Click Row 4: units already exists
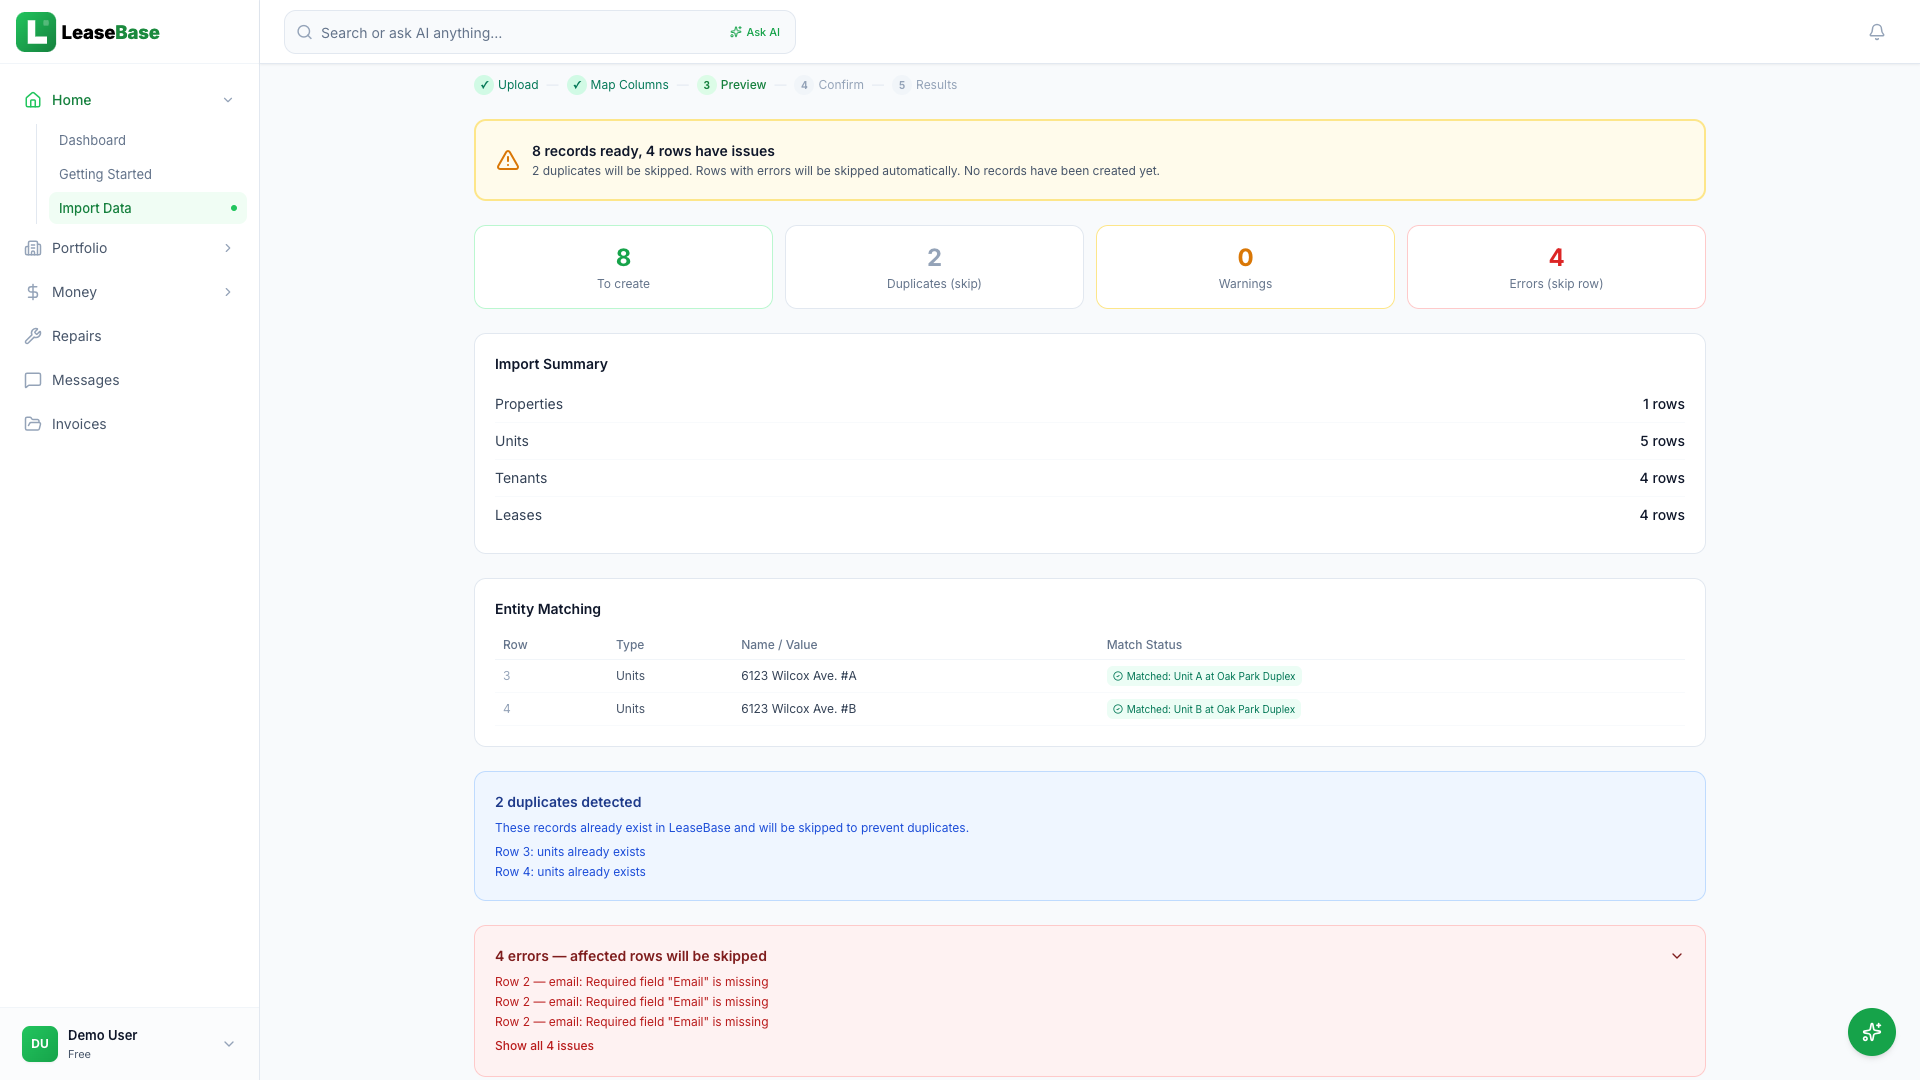The image size is (1920, 1080). [x=570, y=872]
